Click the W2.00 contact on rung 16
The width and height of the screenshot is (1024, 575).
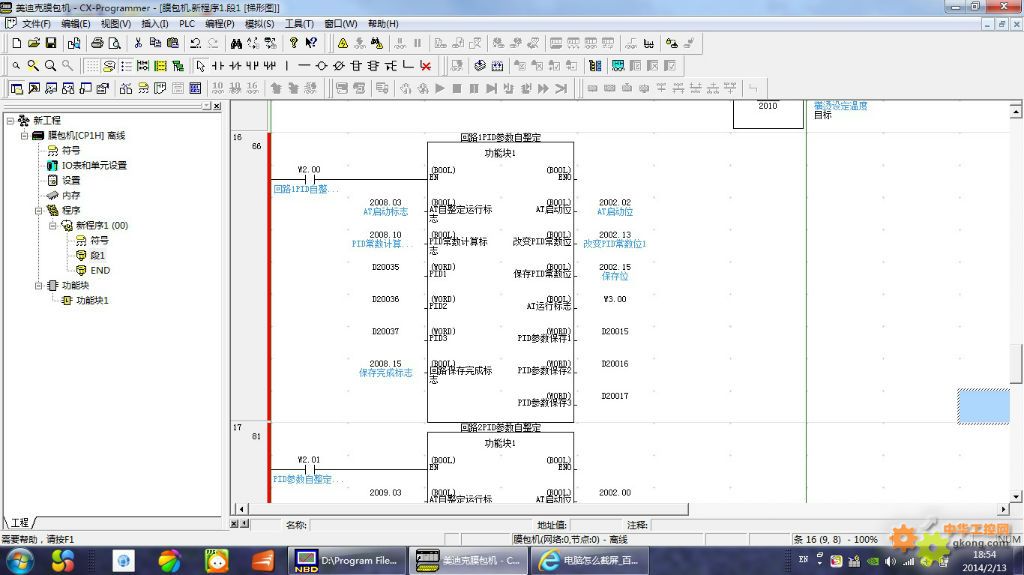coord(310,178)
